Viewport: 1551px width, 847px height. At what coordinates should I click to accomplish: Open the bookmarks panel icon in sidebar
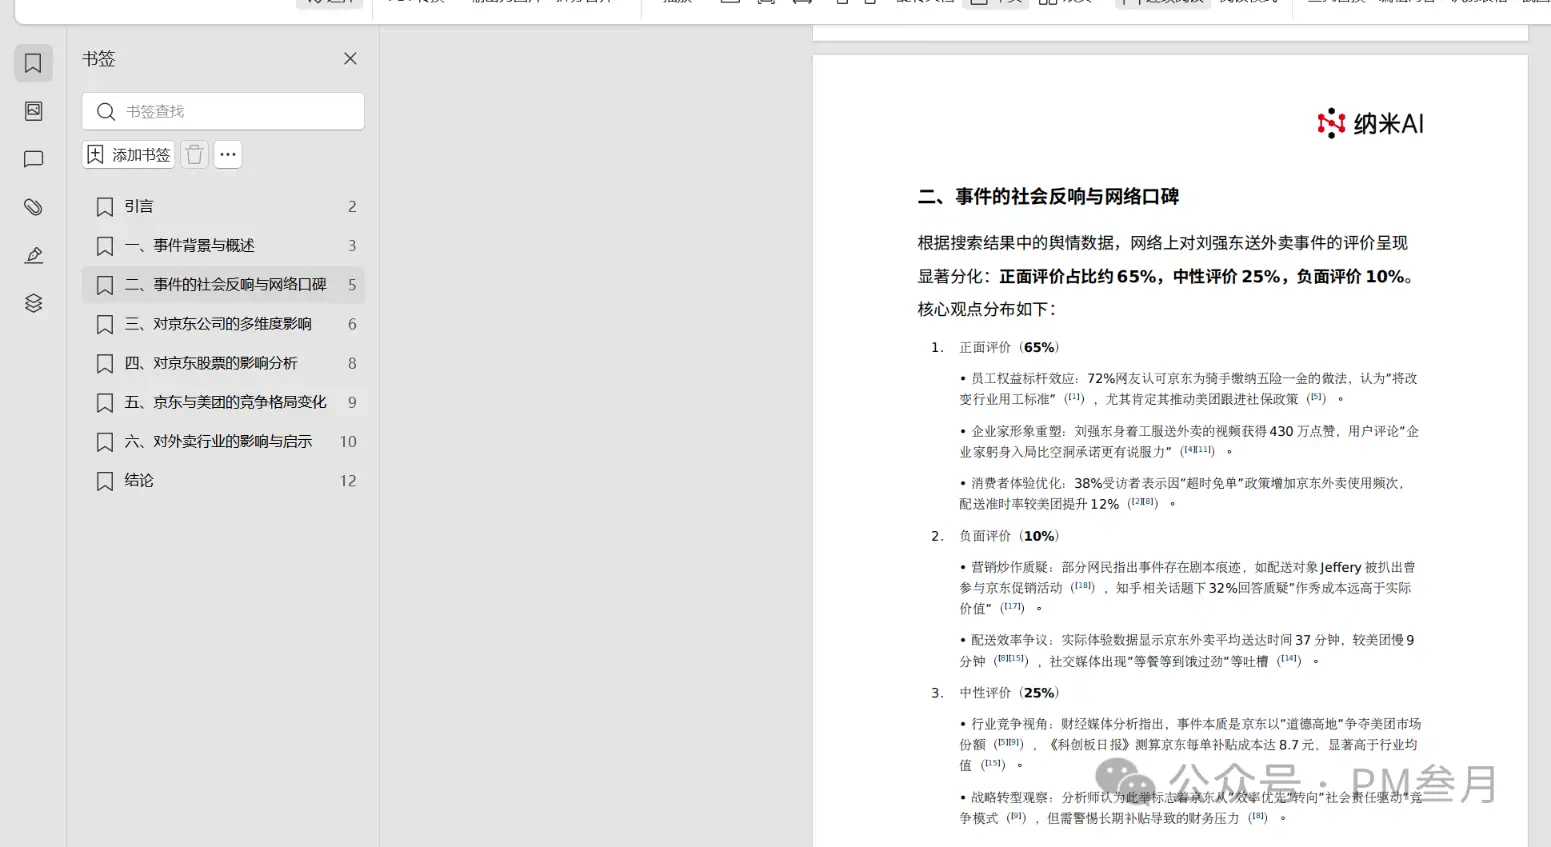click(x=33, y=63)
